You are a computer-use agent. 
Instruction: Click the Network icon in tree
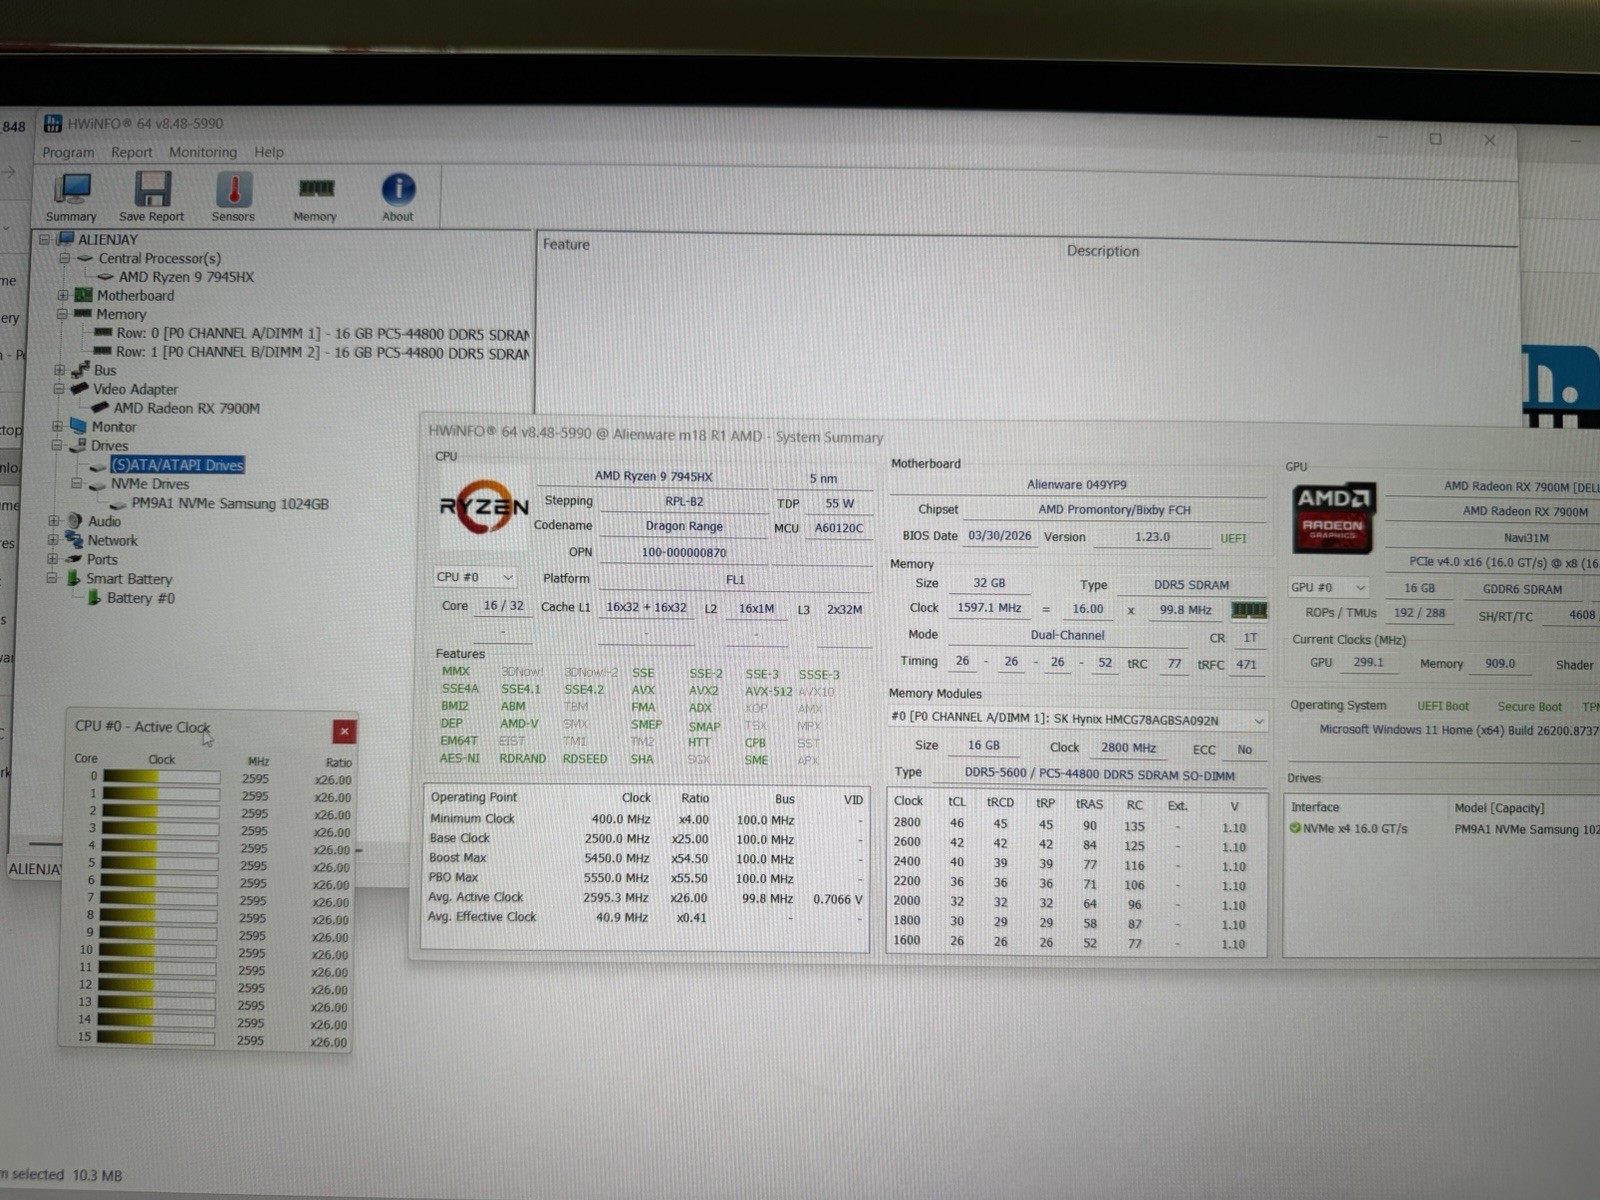coord(74,540)
